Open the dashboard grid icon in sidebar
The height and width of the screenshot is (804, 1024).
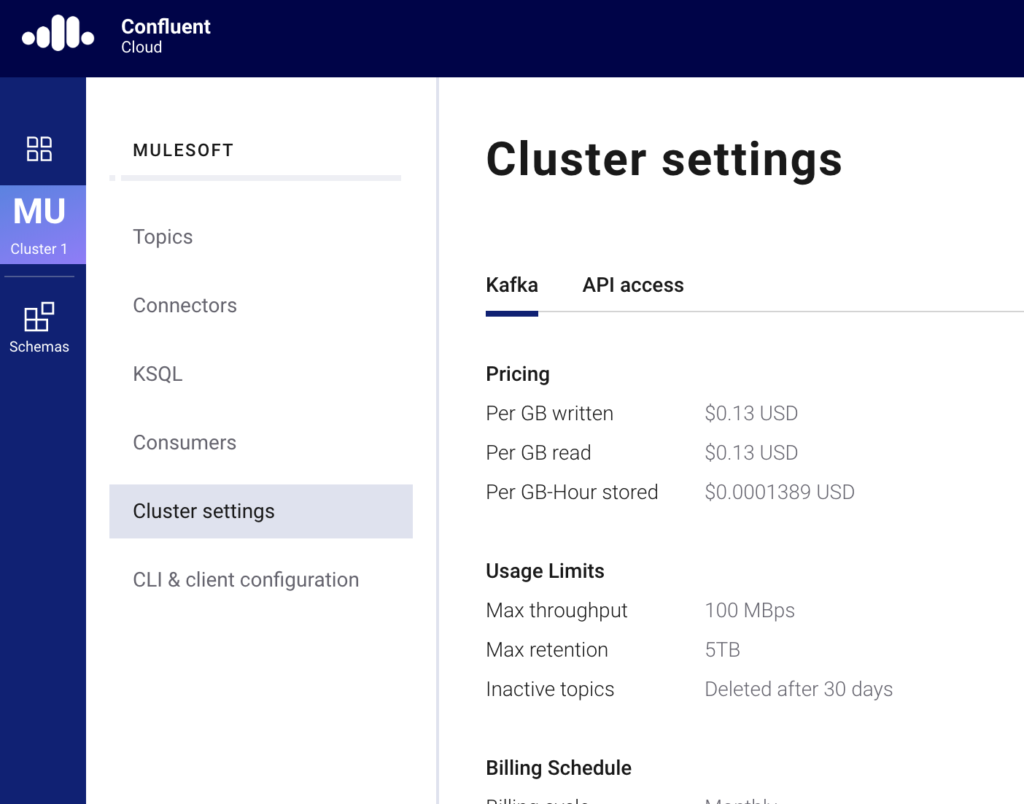click(x=40, y=148)
